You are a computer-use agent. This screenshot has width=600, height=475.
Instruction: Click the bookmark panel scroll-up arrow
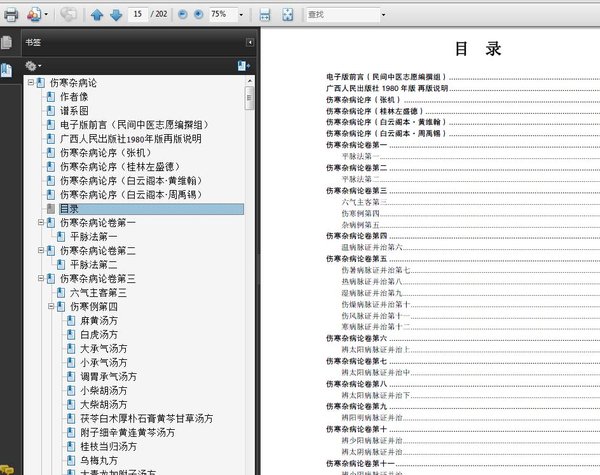249,81
